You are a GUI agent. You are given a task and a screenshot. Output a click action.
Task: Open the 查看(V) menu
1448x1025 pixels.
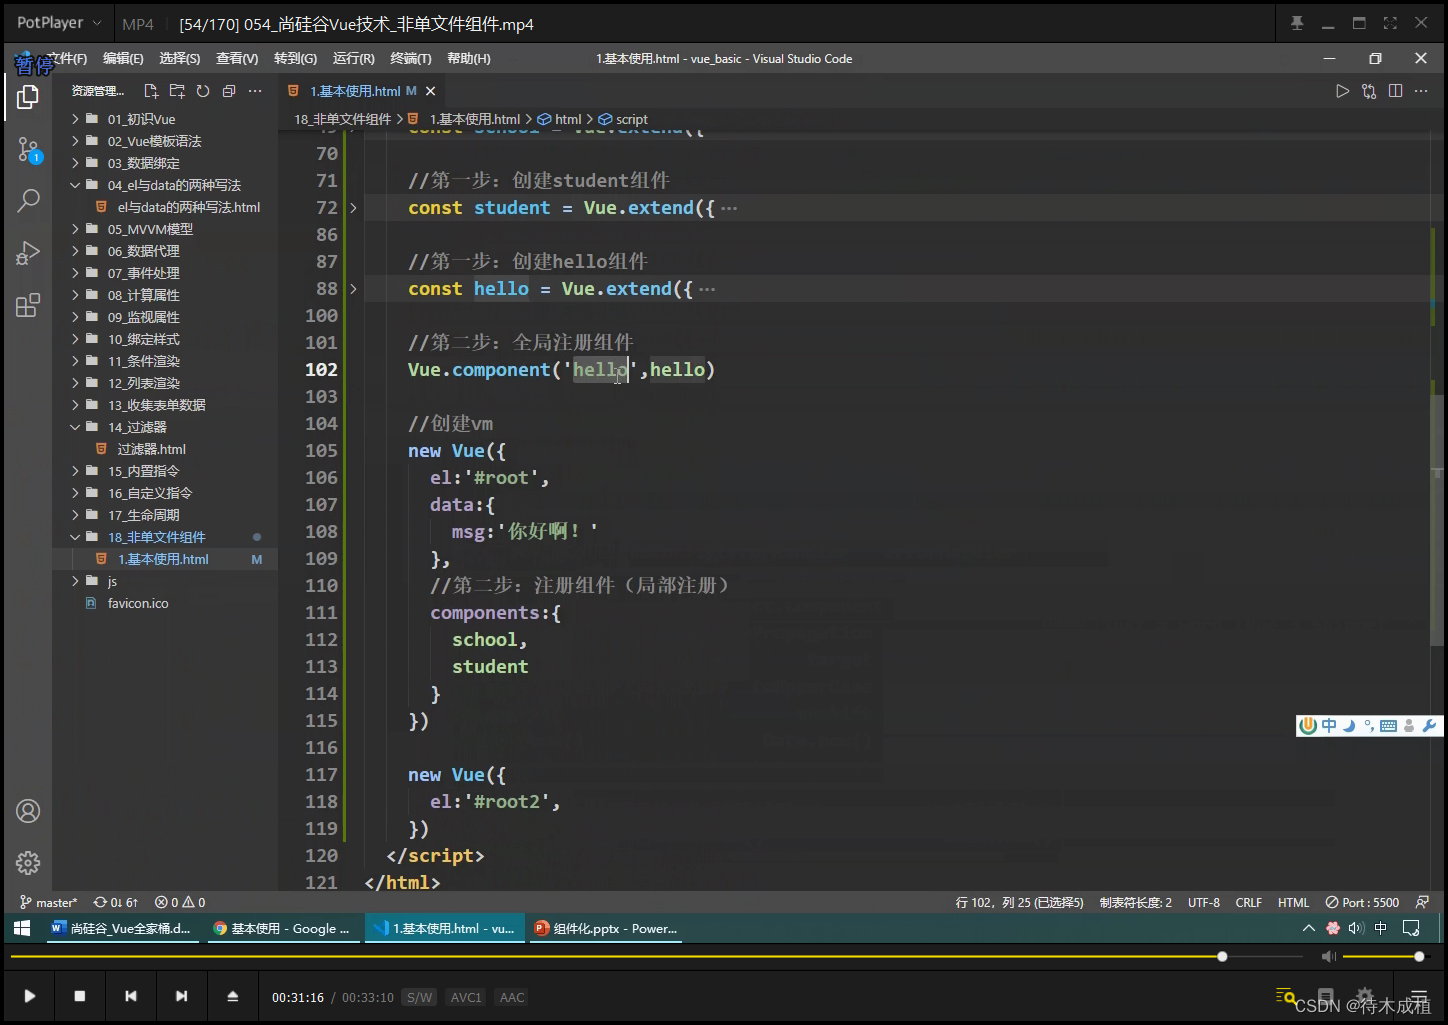(237, 59)
